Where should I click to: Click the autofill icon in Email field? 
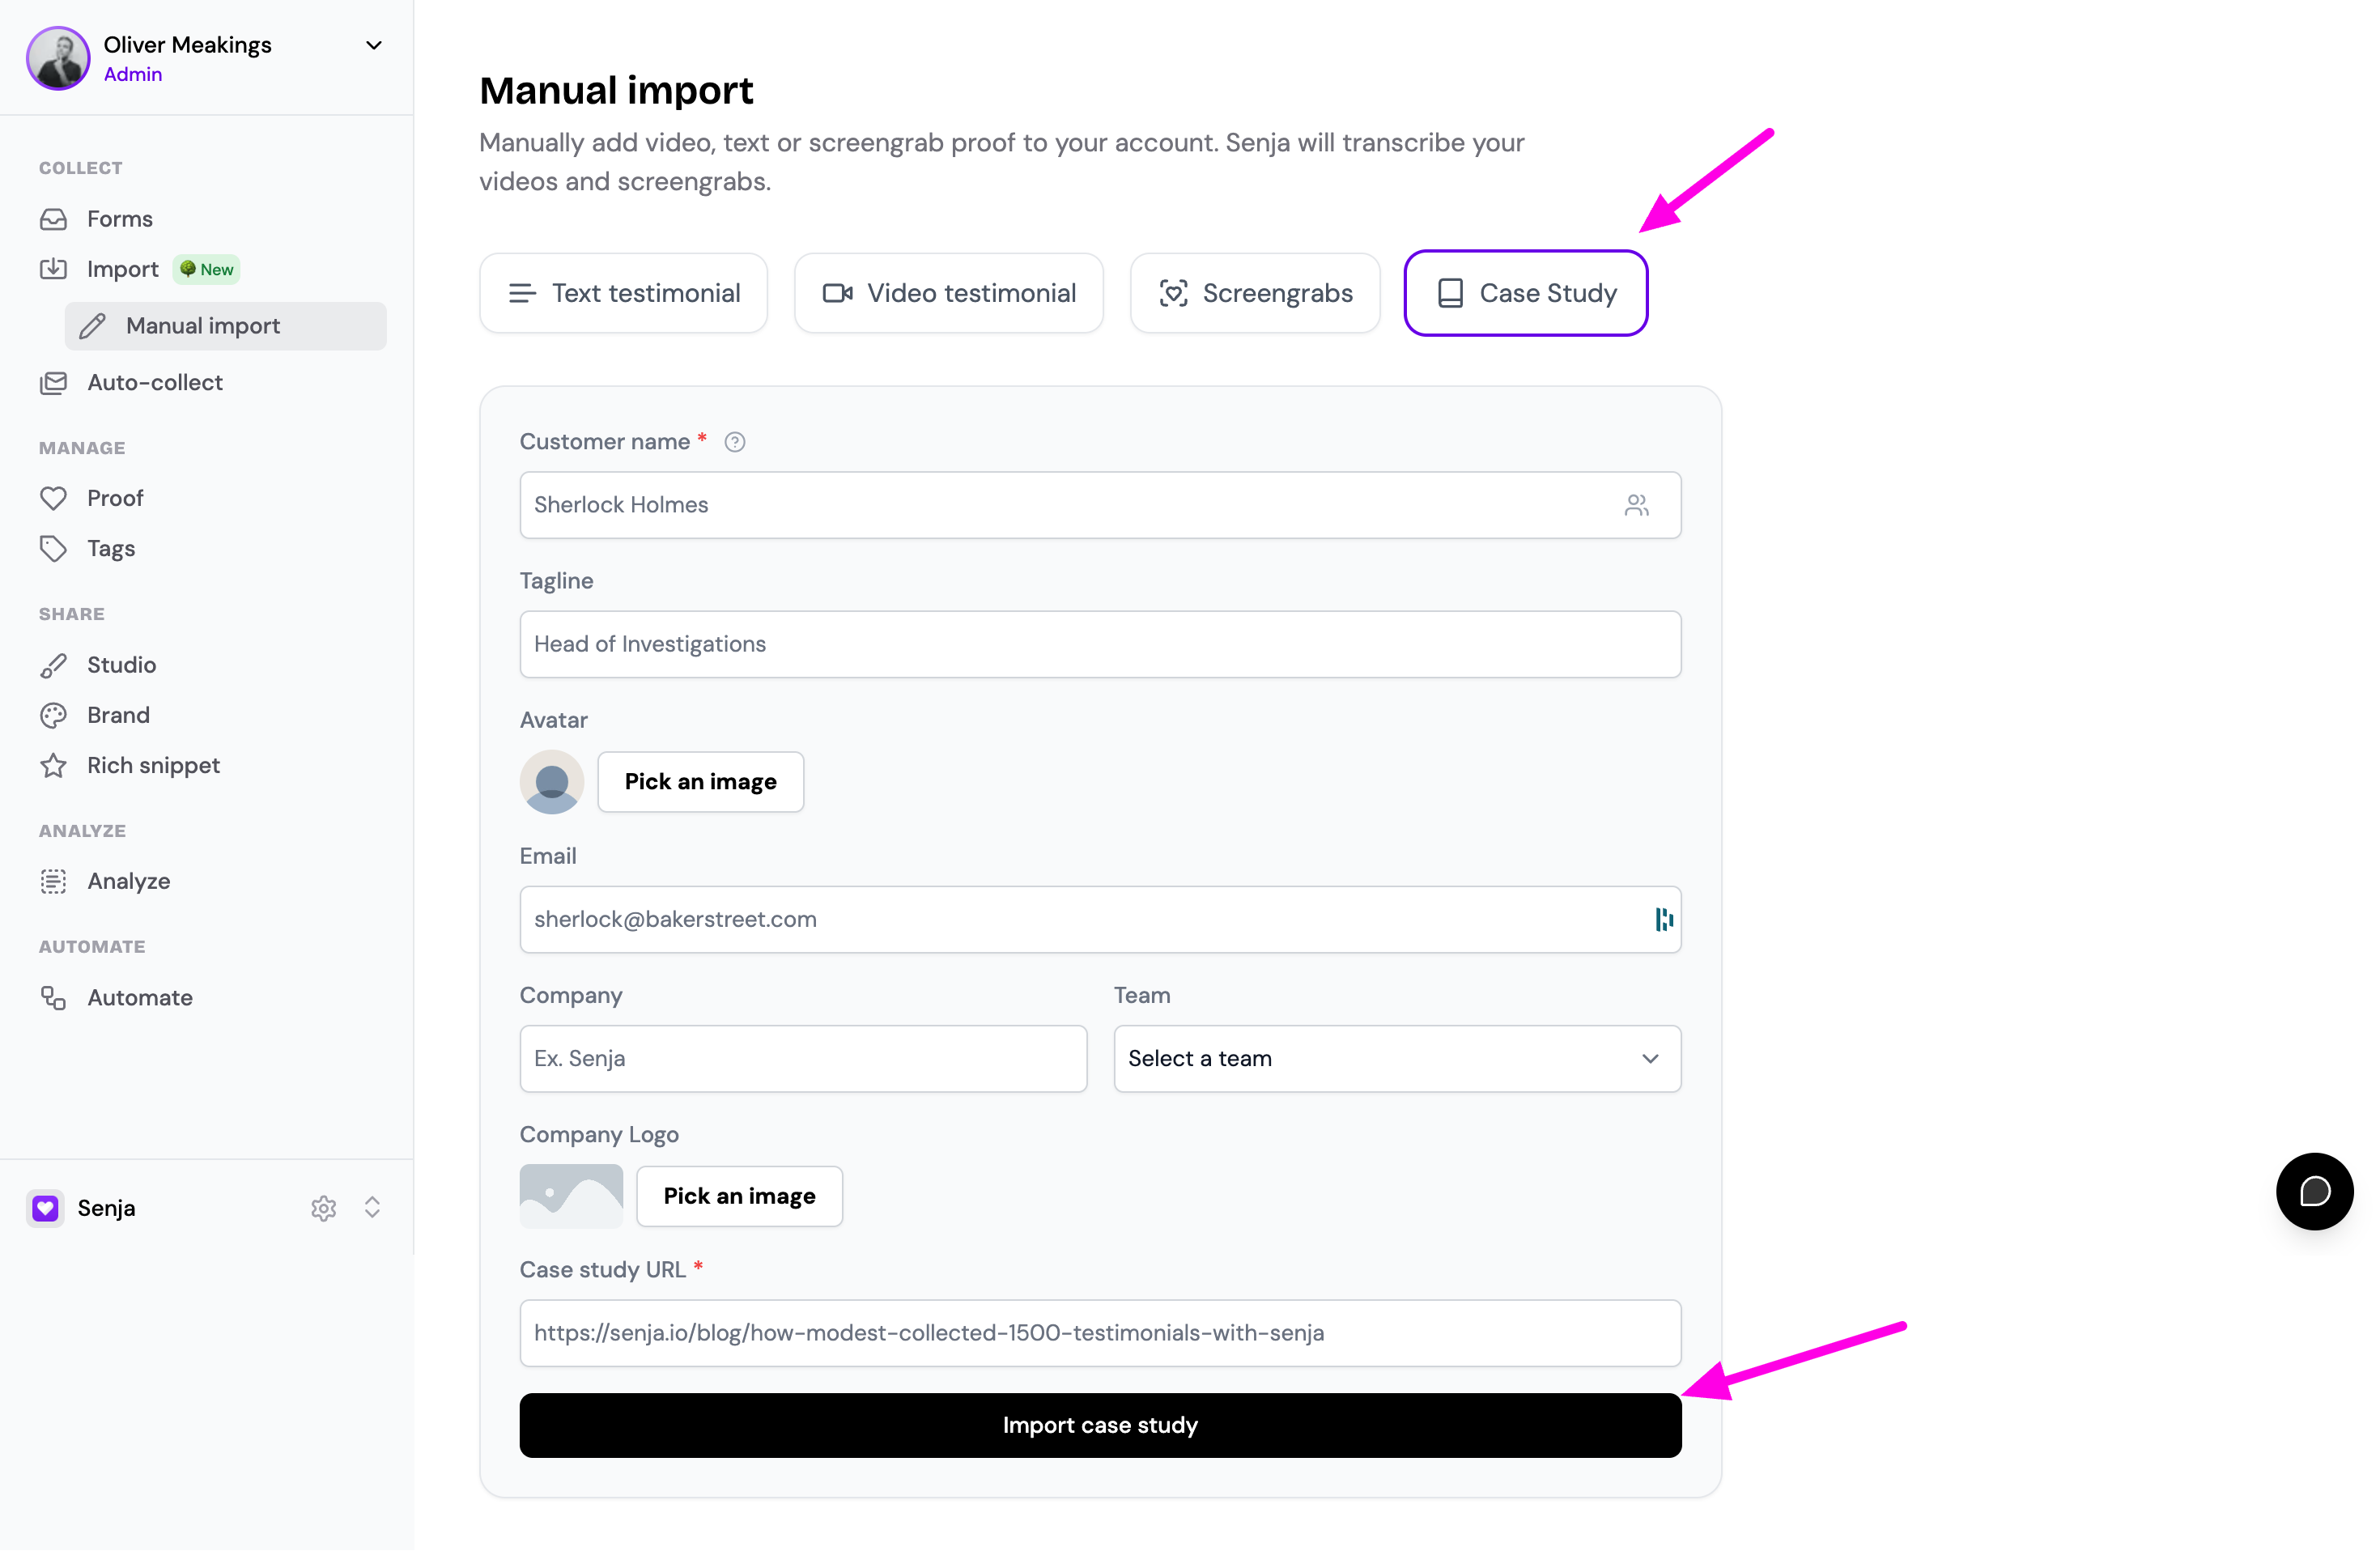pos(1664,919)
